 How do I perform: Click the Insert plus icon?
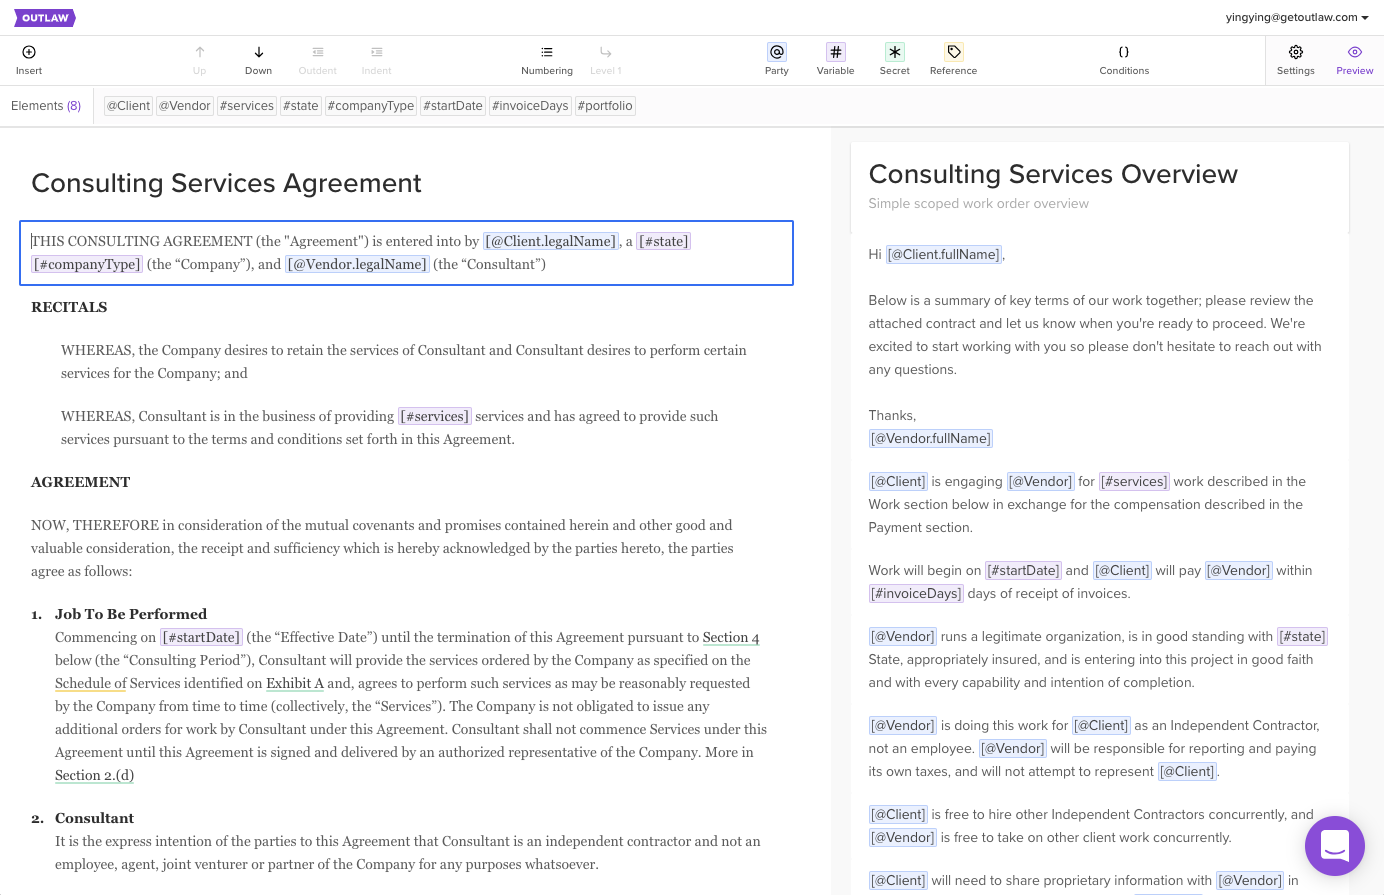pyautogui.click(x=29, y=53)
